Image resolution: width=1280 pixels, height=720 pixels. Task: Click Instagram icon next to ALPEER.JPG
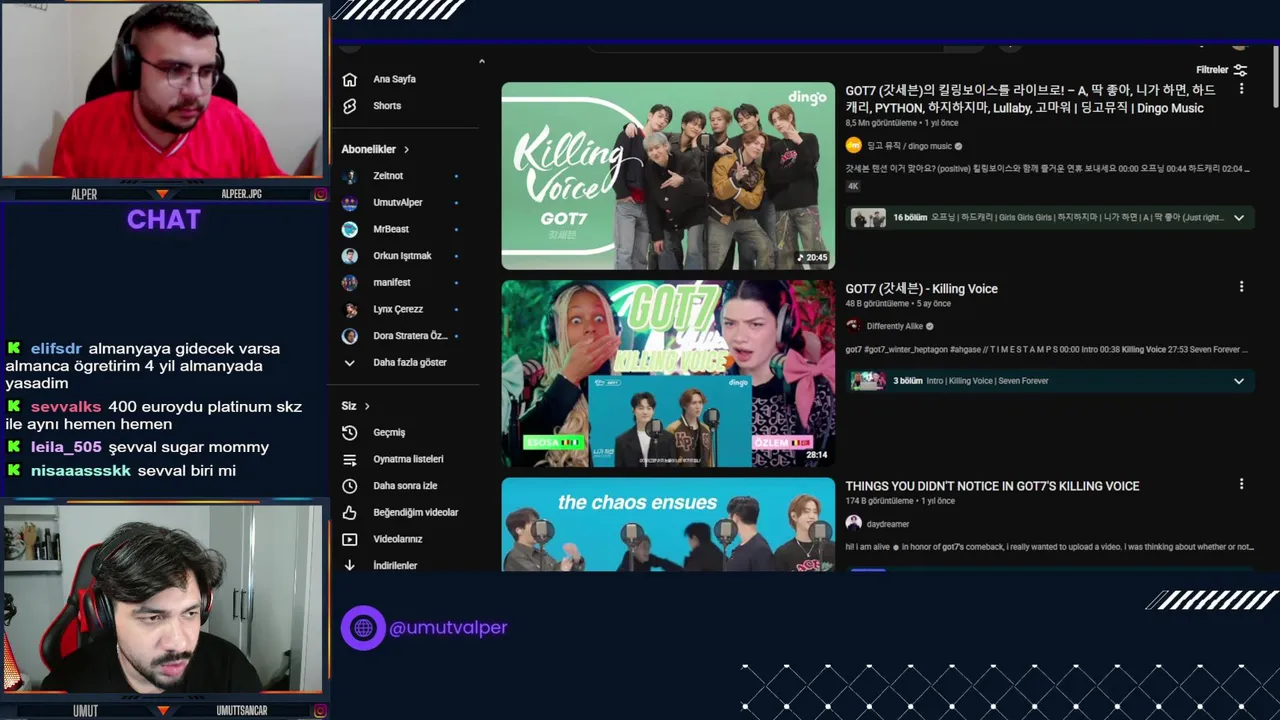[320, 194]
